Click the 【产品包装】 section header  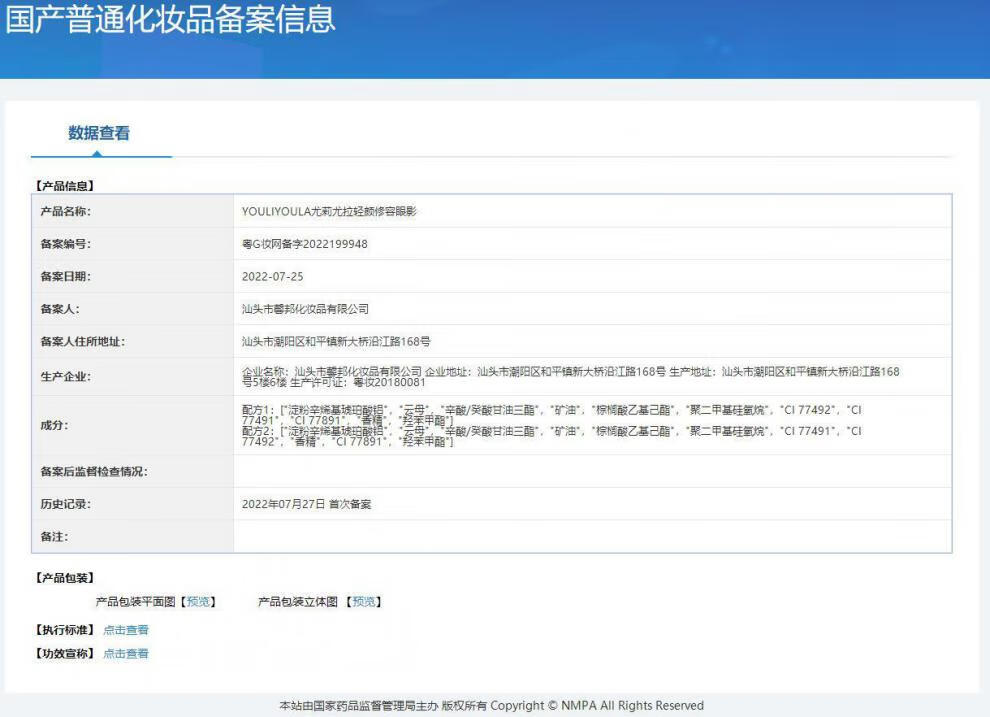pos(65,578)
